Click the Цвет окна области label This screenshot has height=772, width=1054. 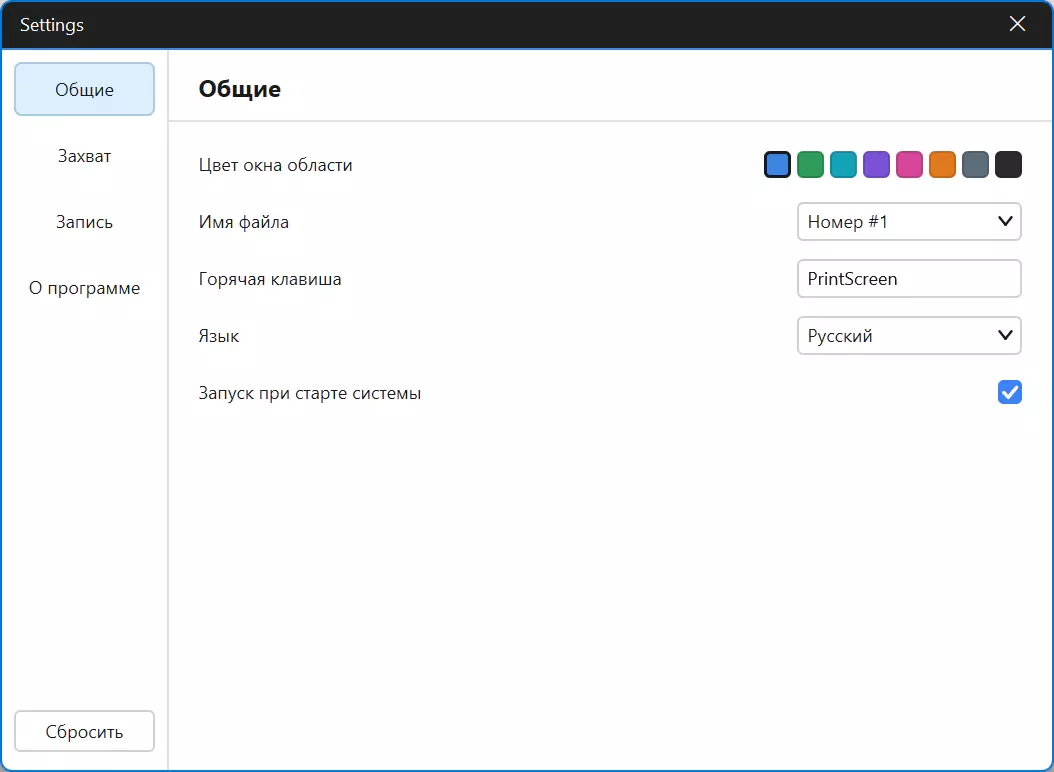pos(276,165)
